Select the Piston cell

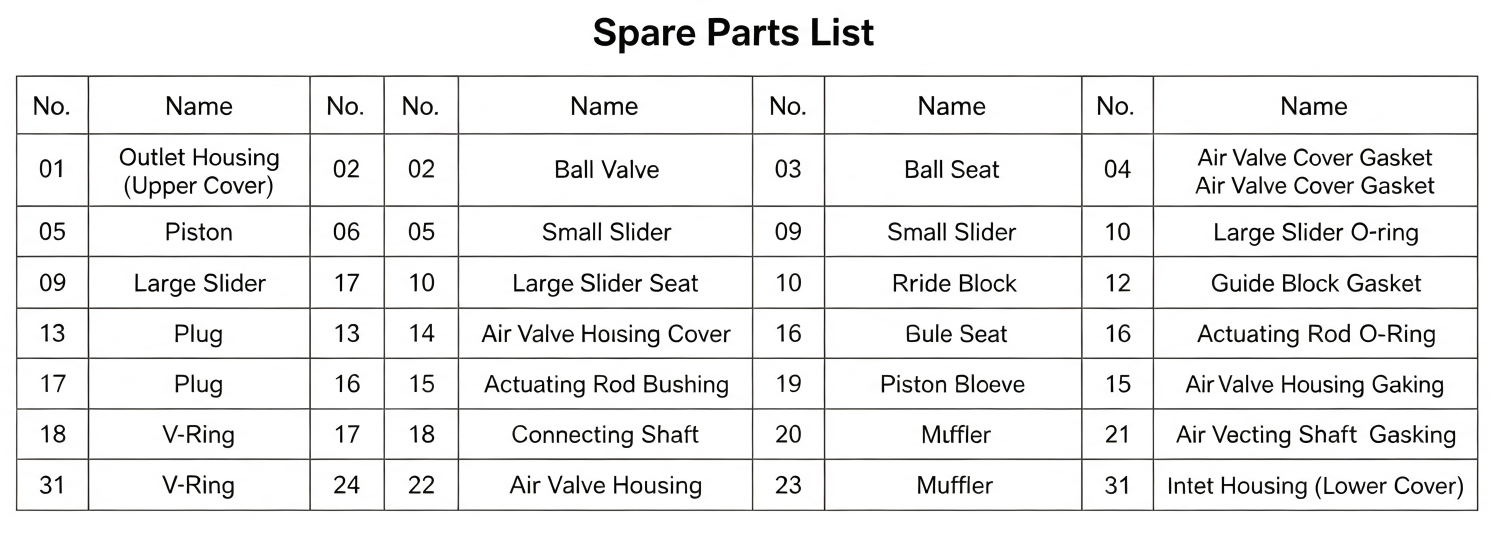(x=199, y=232)
